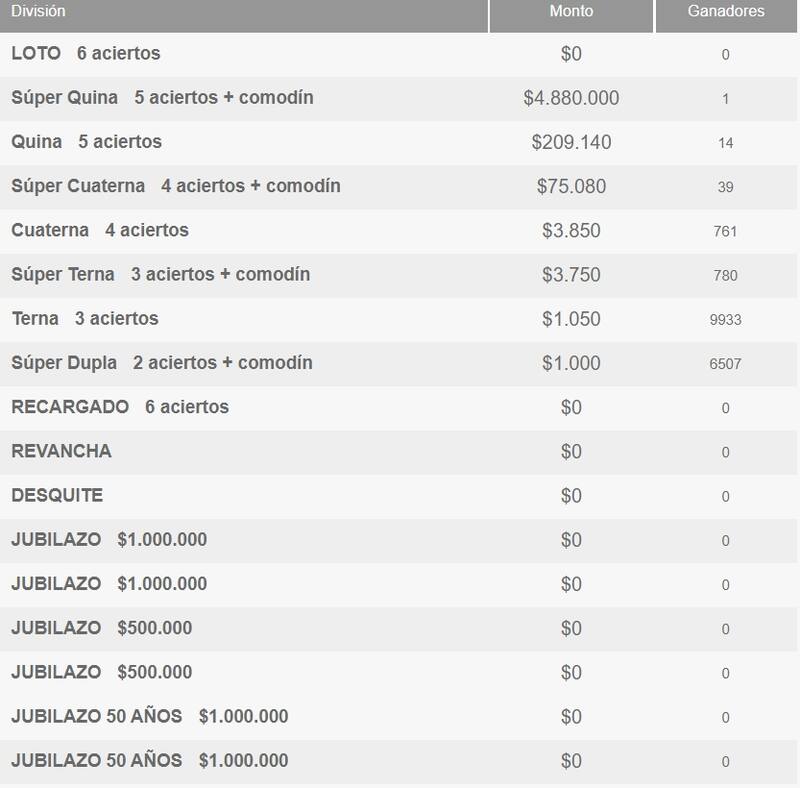Select the 6507 winners count
Viewport: 800px width, 788px height.
coord(726,364)
